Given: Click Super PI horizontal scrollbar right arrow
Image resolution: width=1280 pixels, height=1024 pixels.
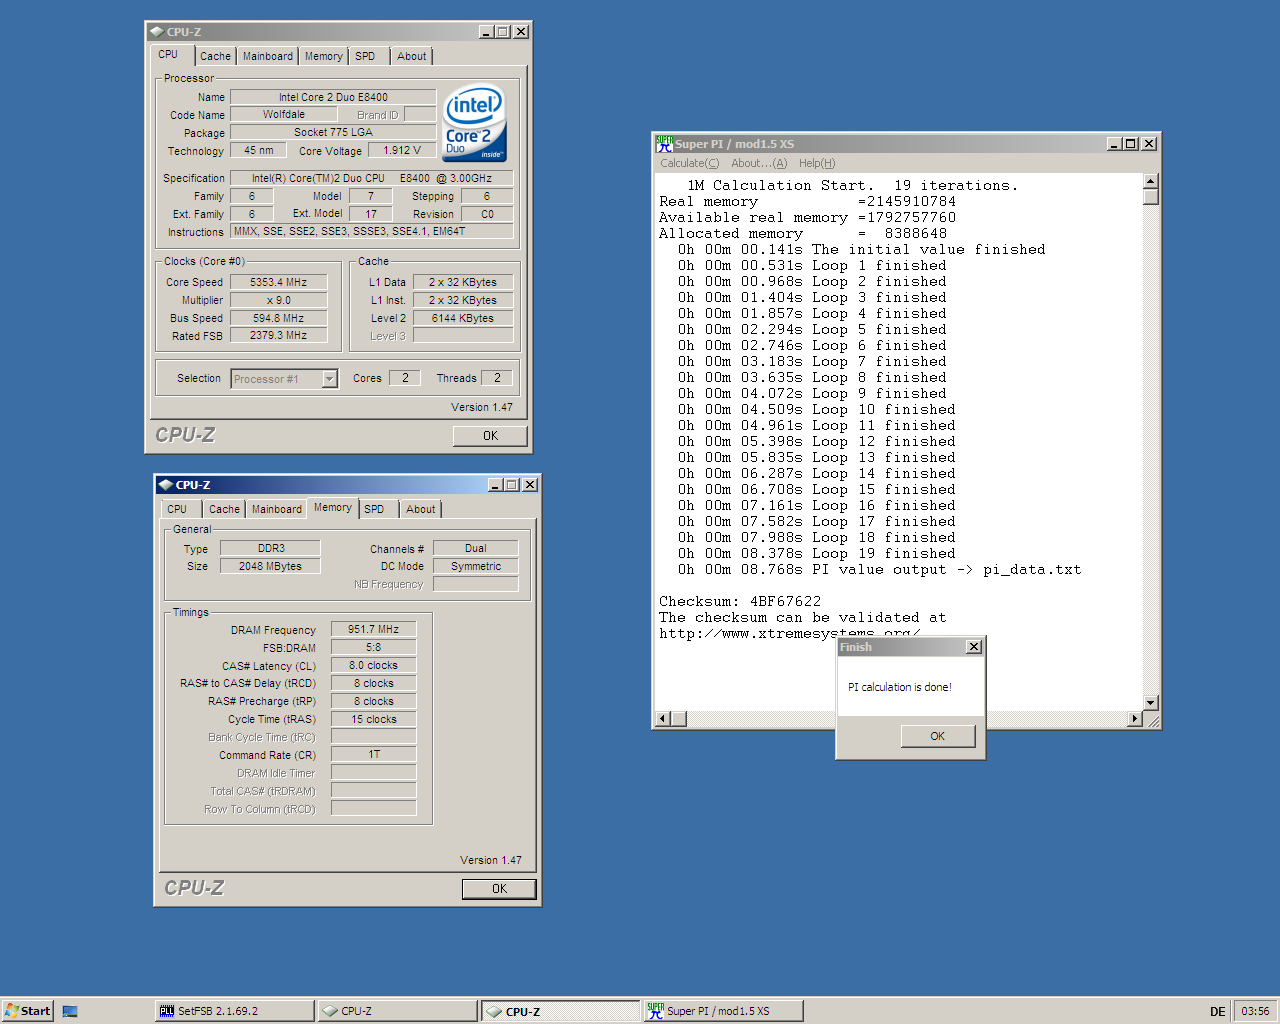Looking at the screenshot, I should (1135, 719).
